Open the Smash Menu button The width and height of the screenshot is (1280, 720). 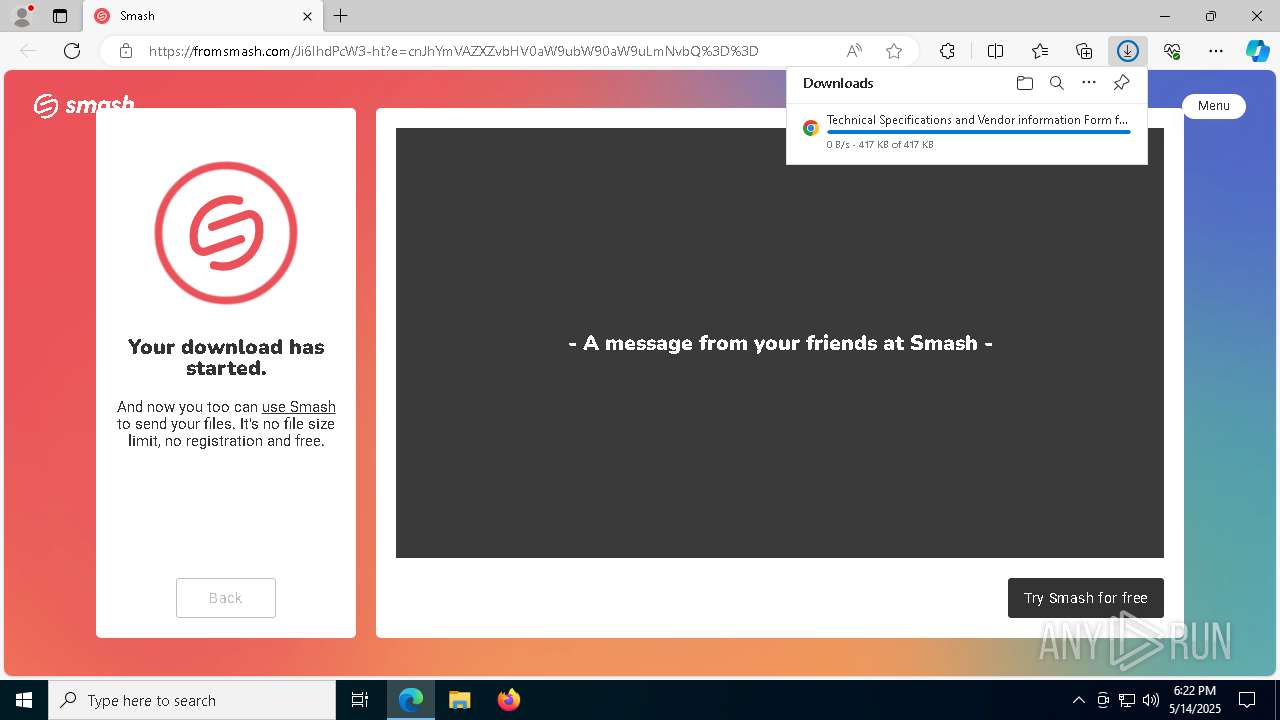pyautogui.click(x=1214, y=106)
